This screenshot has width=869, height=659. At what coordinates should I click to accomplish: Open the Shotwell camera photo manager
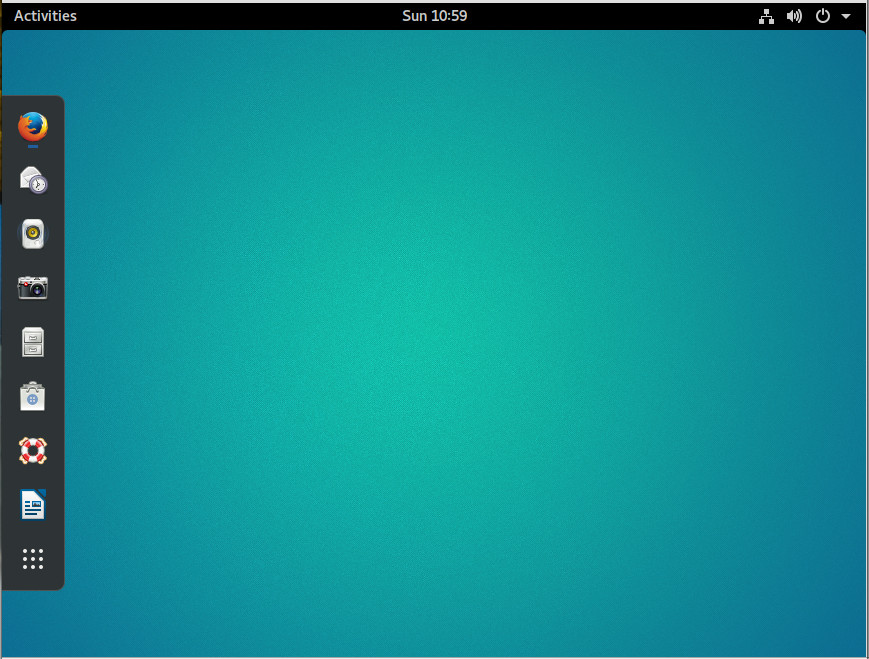[x=33, y=288]
